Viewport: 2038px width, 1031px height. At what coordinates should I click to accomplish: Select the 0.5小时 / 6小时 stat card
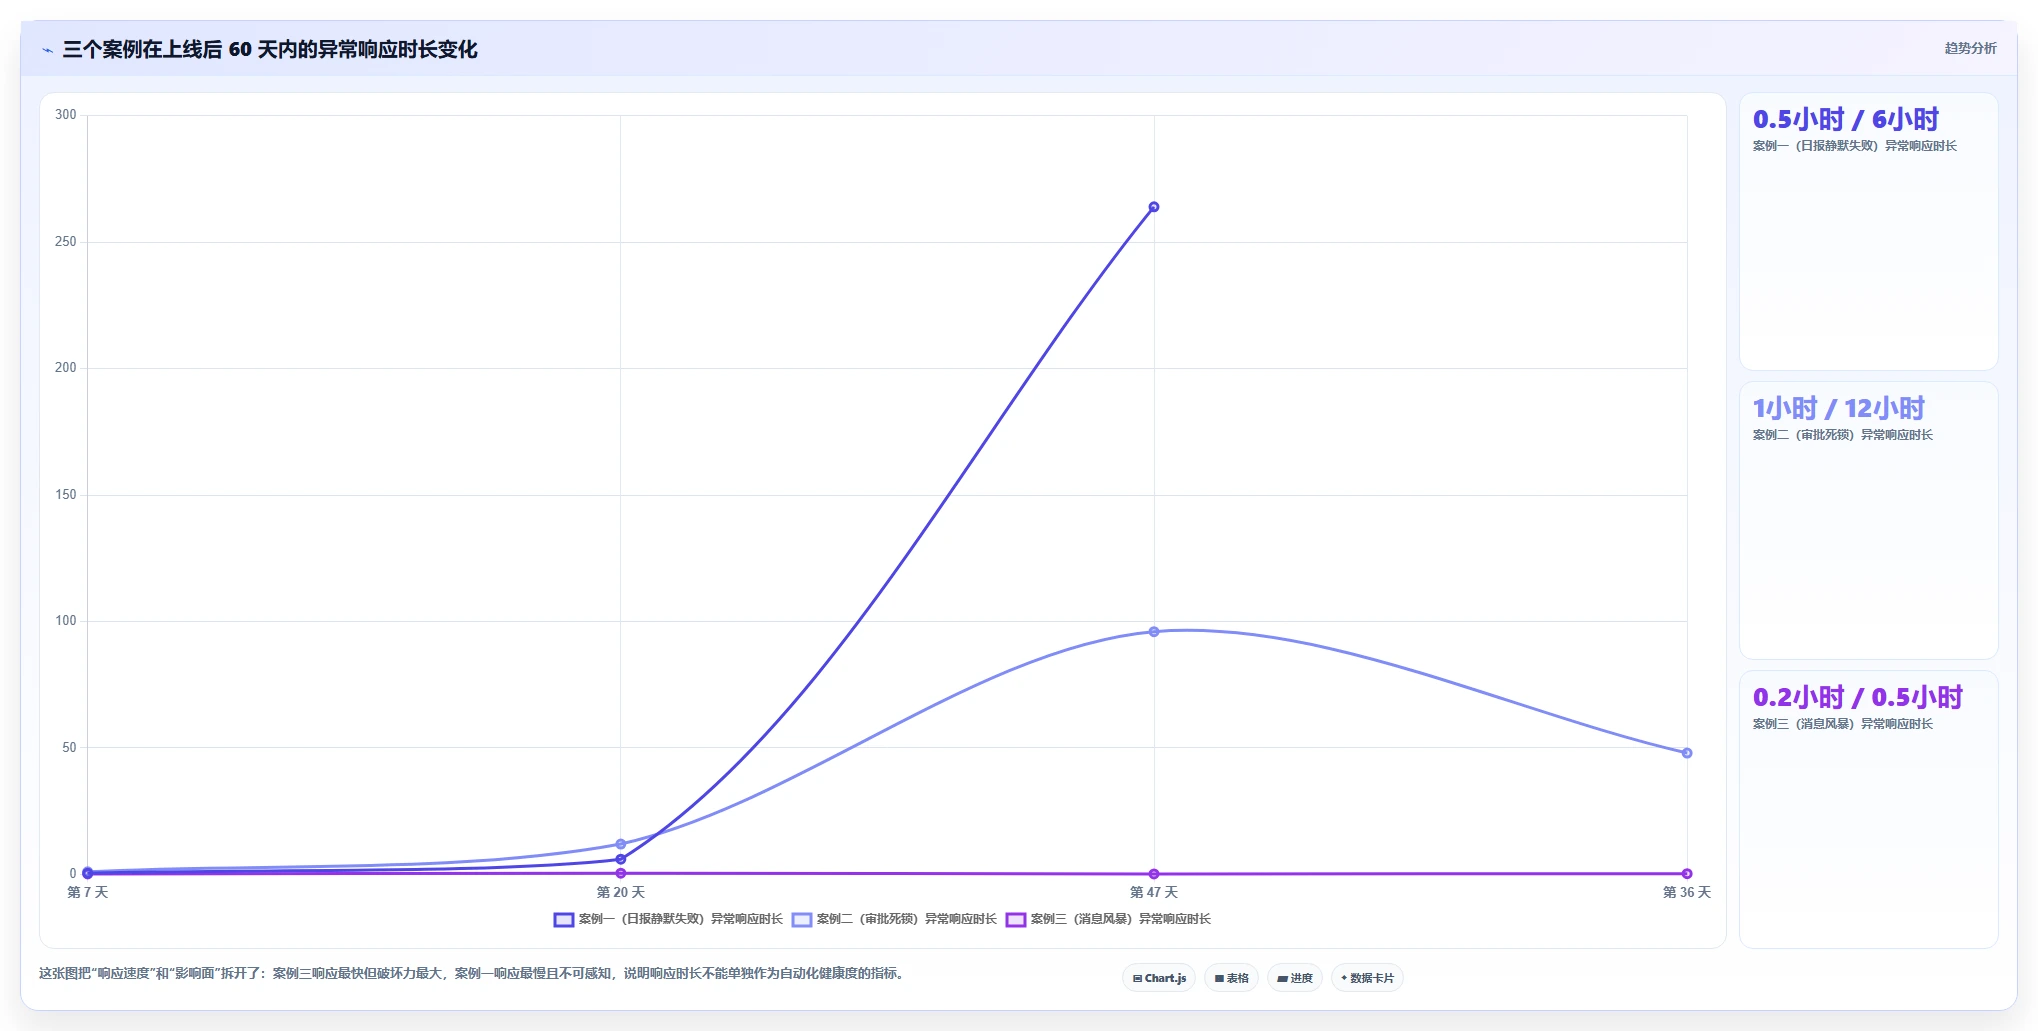[x=1868, y=232]
